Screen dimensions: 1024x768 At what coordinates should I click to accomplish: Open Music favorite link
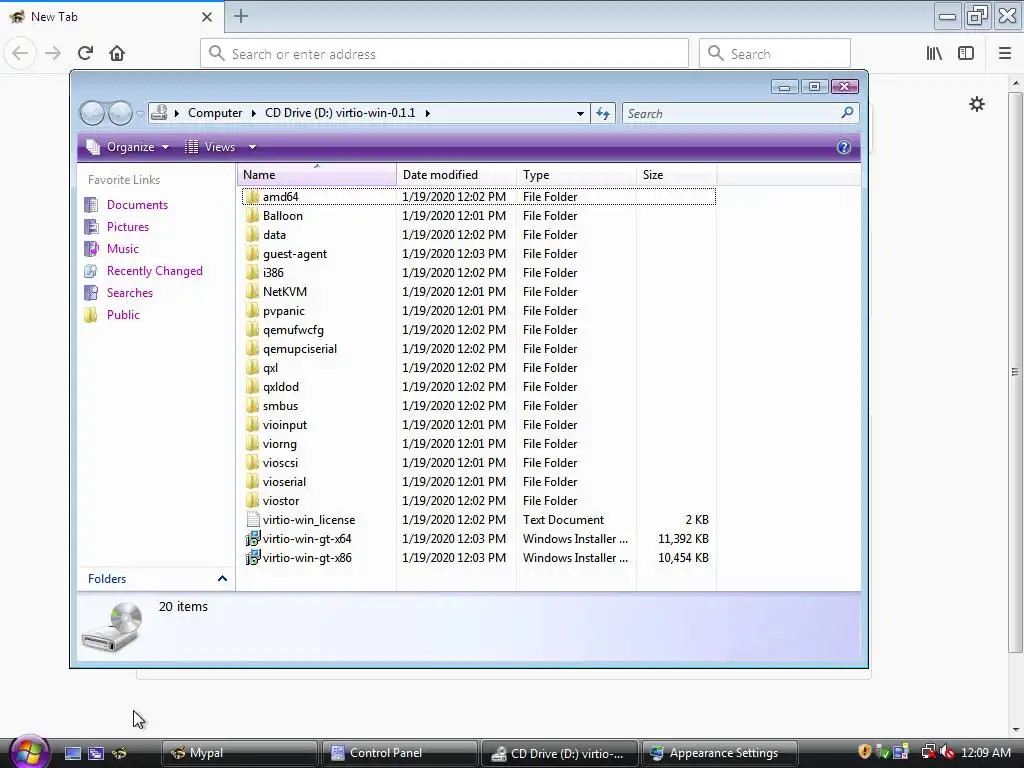[x=123, y=249]
